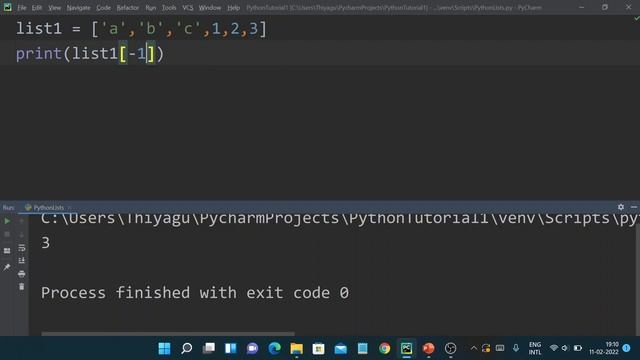
Task: Open Microsoft Store from taskbar
Action: click(319, 348)
